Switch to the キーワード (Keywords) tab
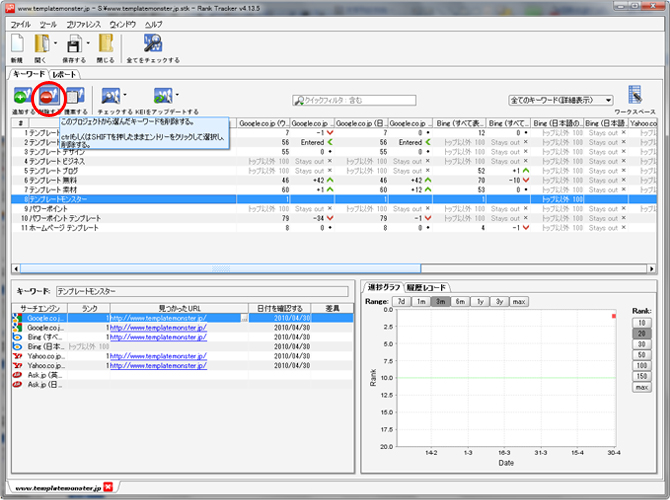Screen dimensions: 670x500 [x=29, y=74]
